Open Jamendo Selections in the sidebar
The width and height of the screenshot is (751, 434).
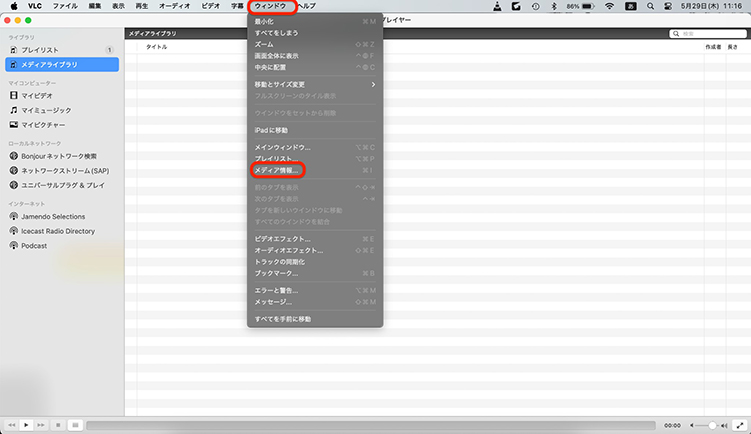62,217
